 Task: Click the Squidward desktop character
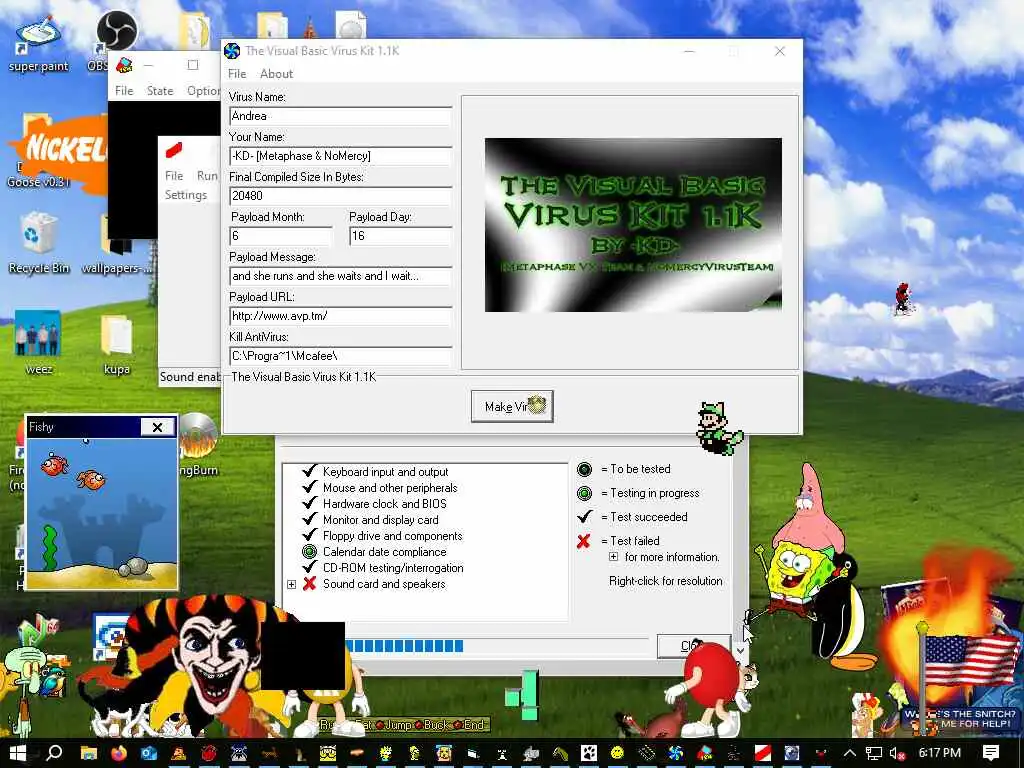tap(27, 679)
